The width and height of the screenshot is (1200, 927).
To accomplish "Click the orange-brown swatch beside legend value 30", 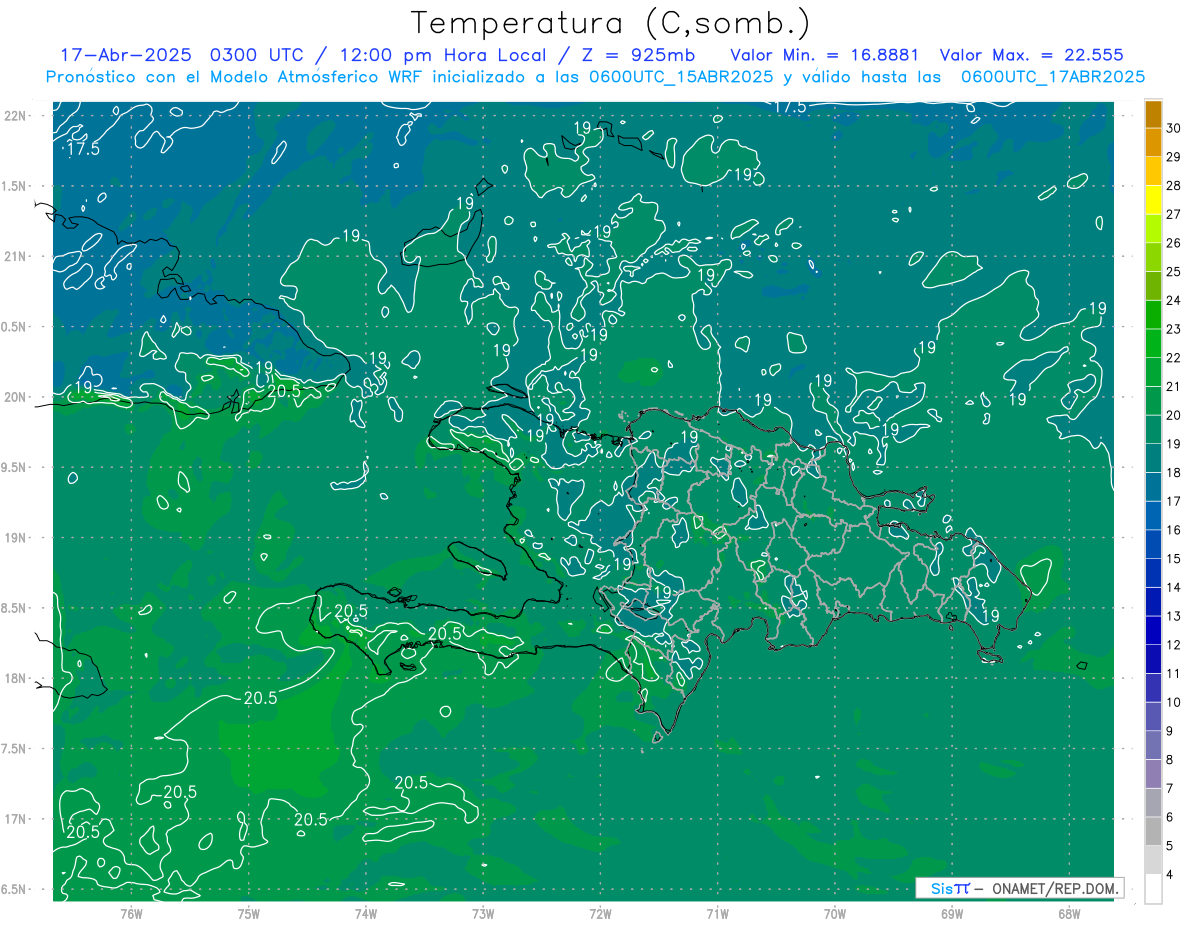I will click(x=1153, y=115).
